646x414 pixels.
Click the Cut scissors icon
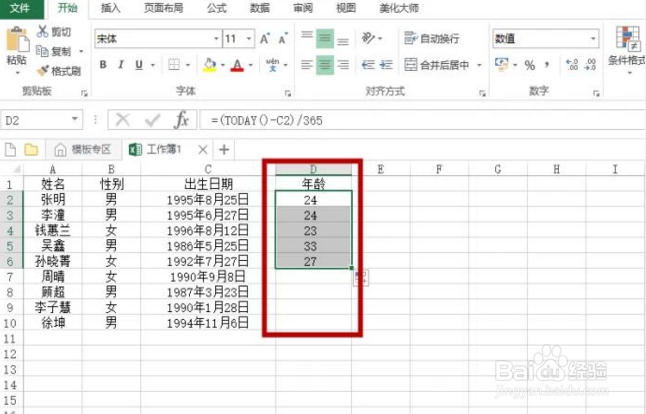(42, 31)
